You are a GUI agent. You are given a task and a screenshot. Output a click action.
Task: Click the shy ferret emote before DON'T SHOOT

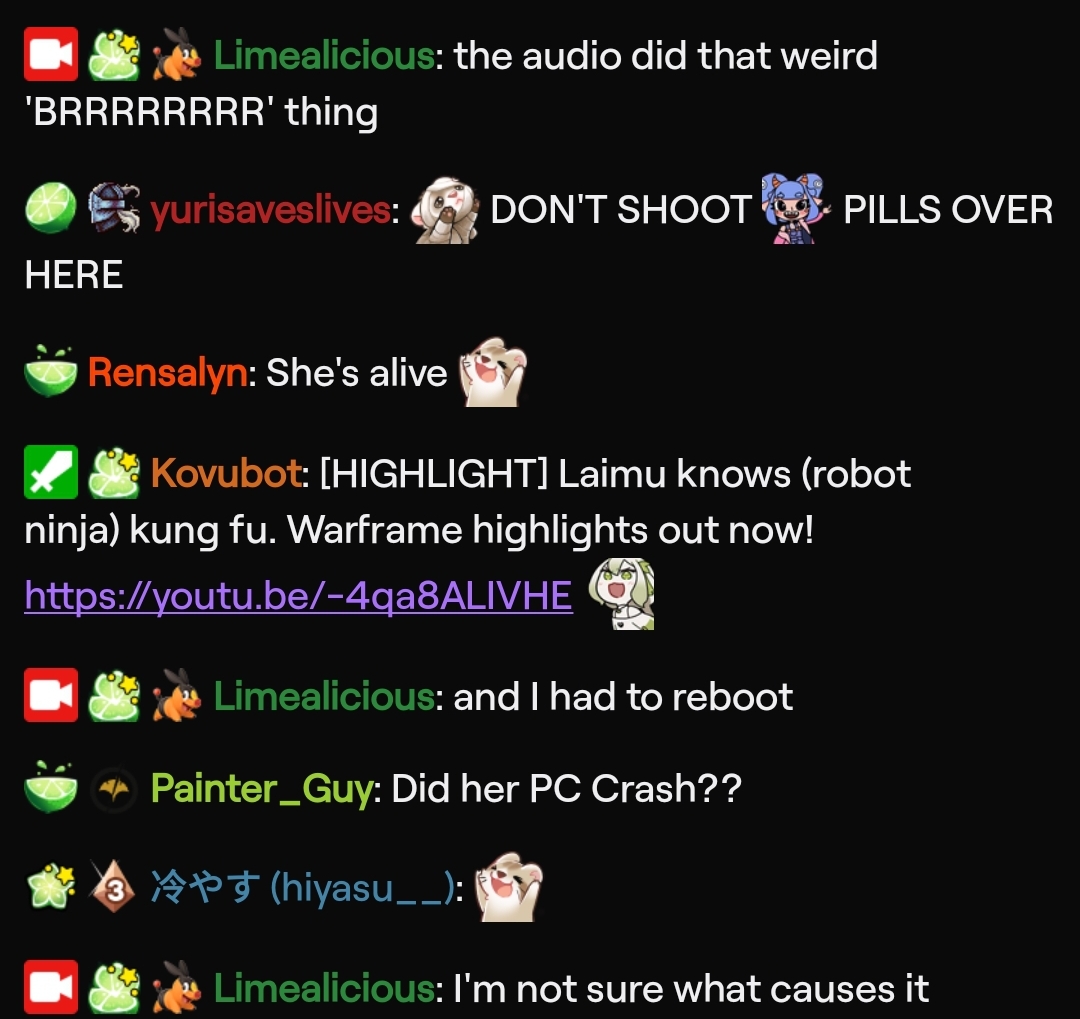[444, 209]
